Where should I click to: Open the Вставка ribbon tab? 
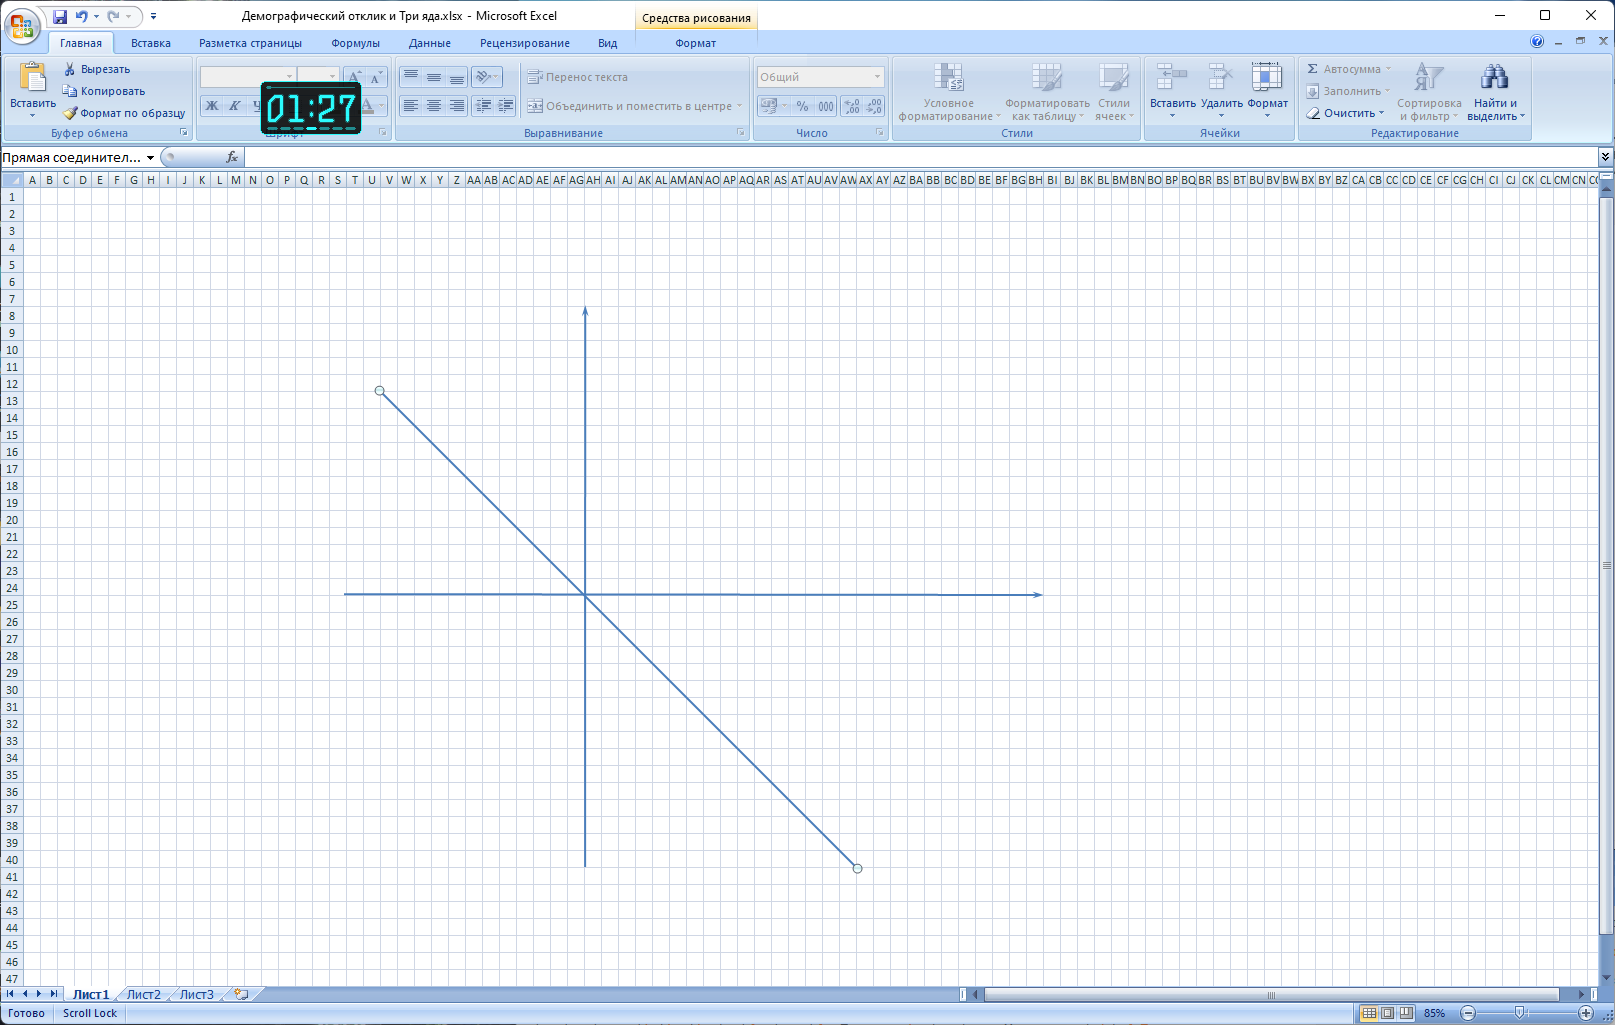151,43
